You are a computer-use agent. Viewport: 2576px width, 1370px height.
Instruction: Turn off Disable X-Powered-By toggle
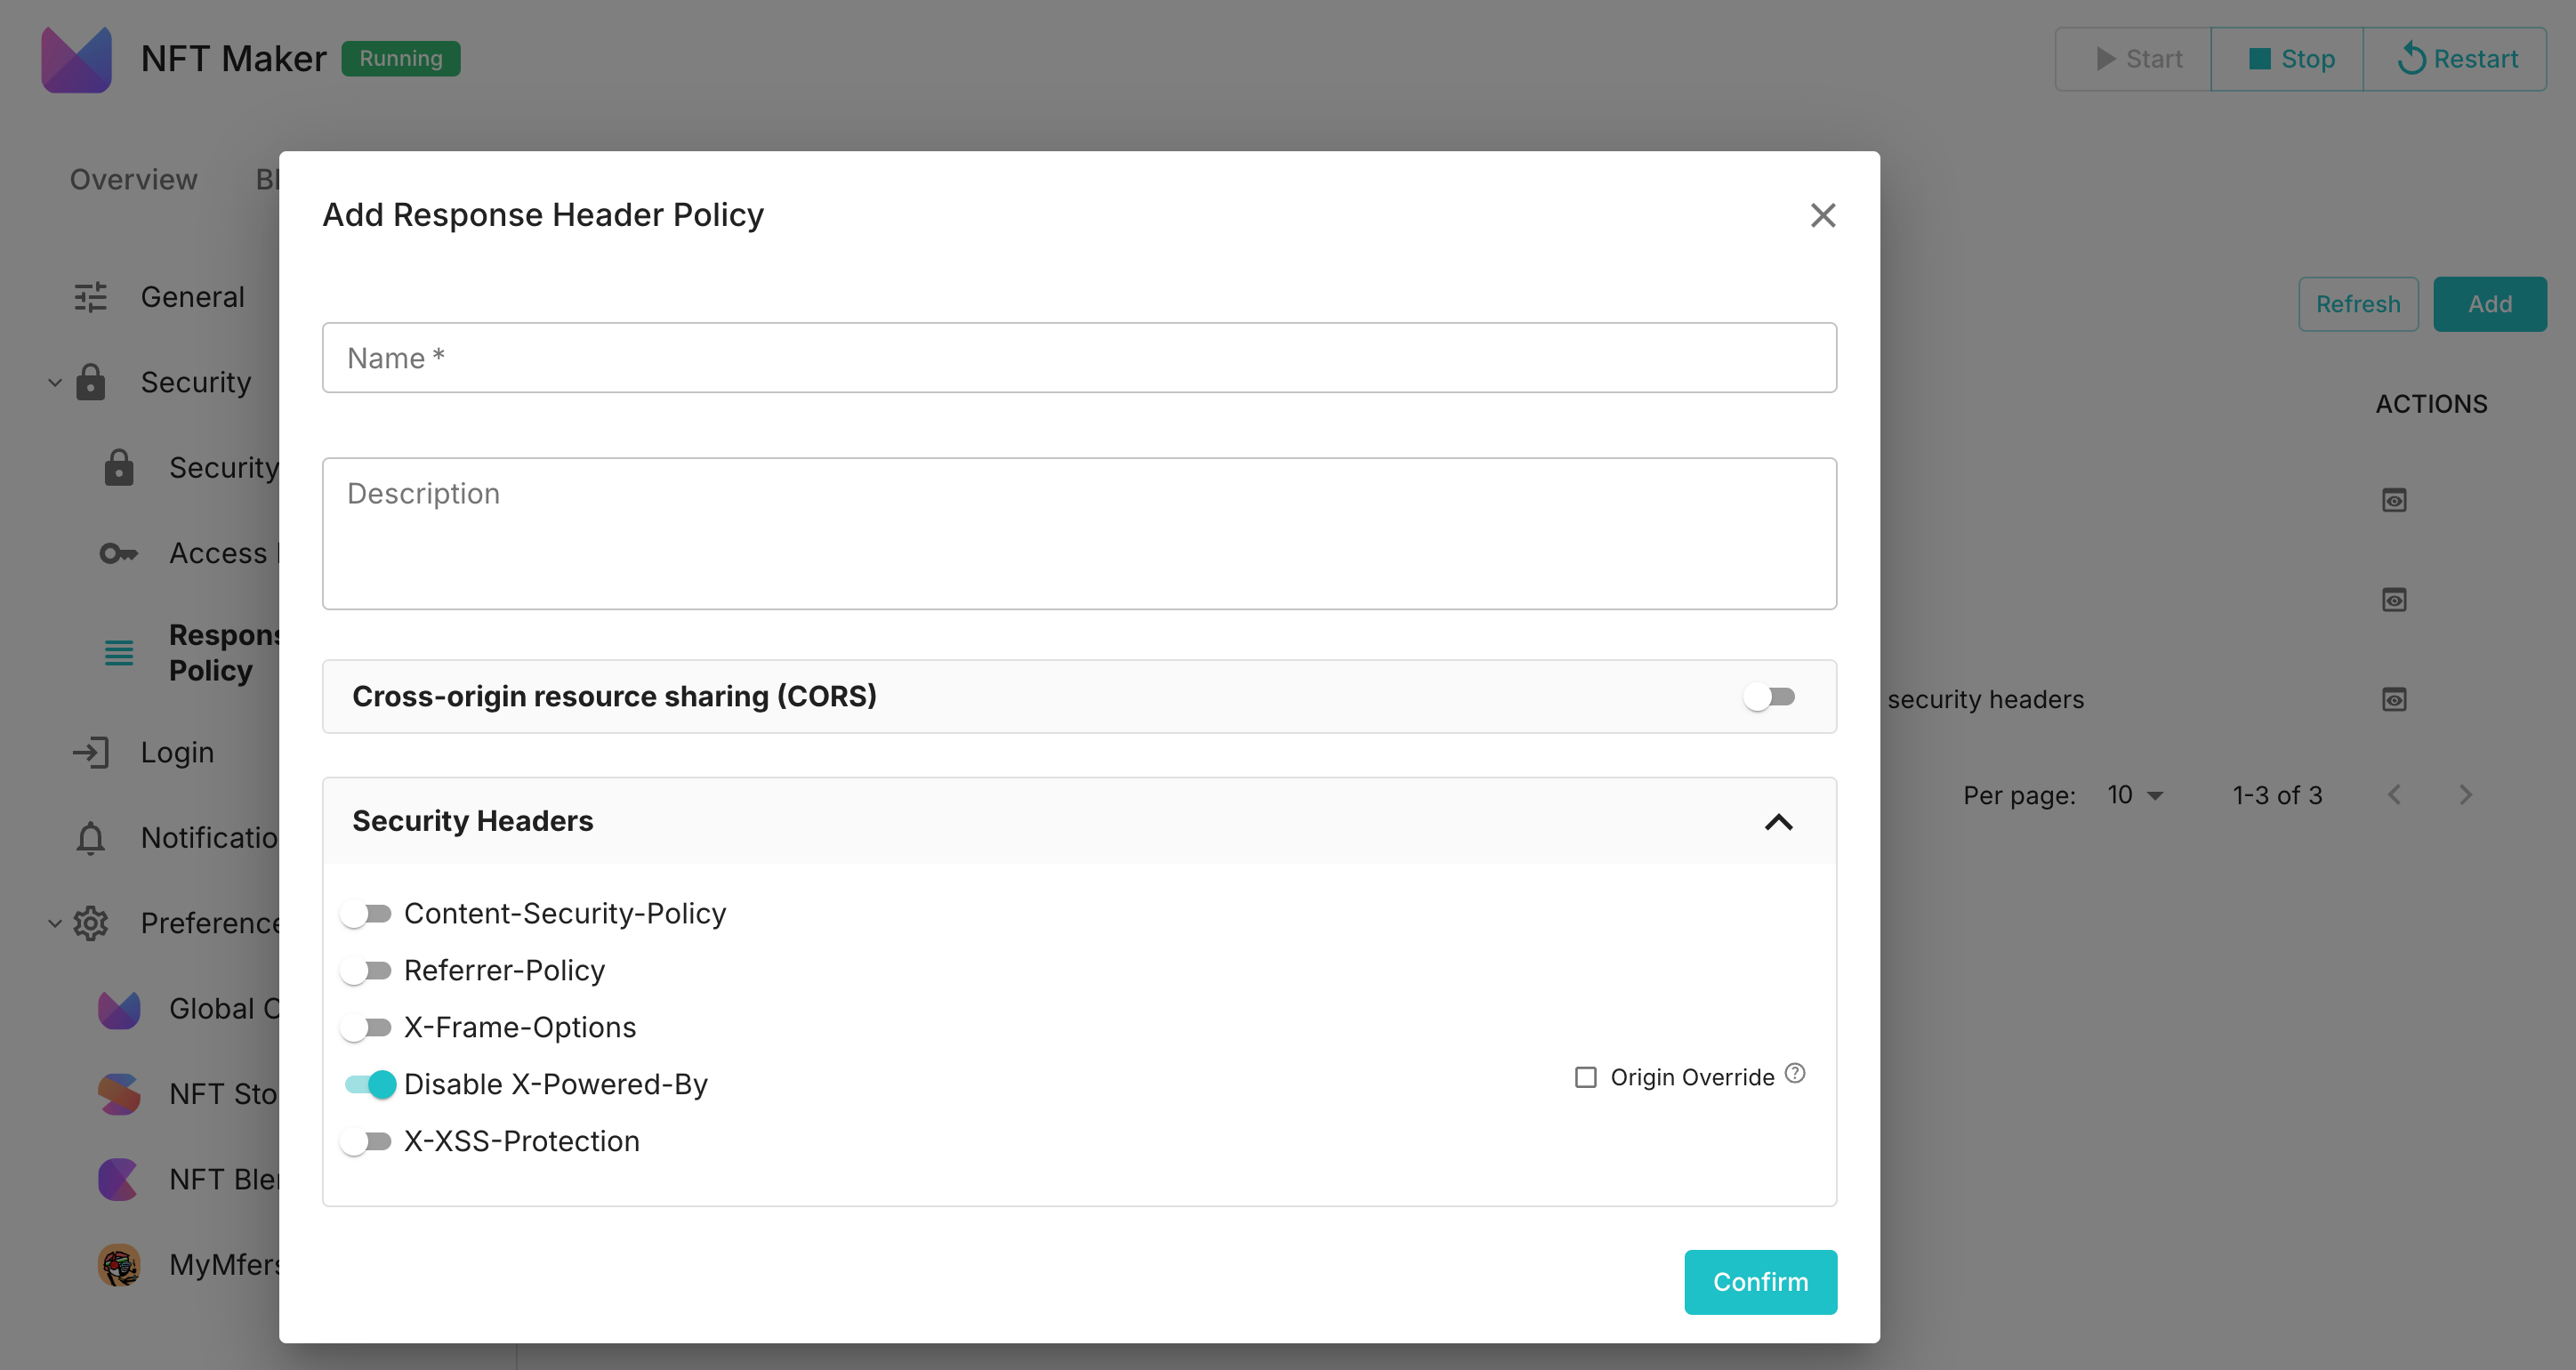pyautogui.click(x=369, y=1084)
